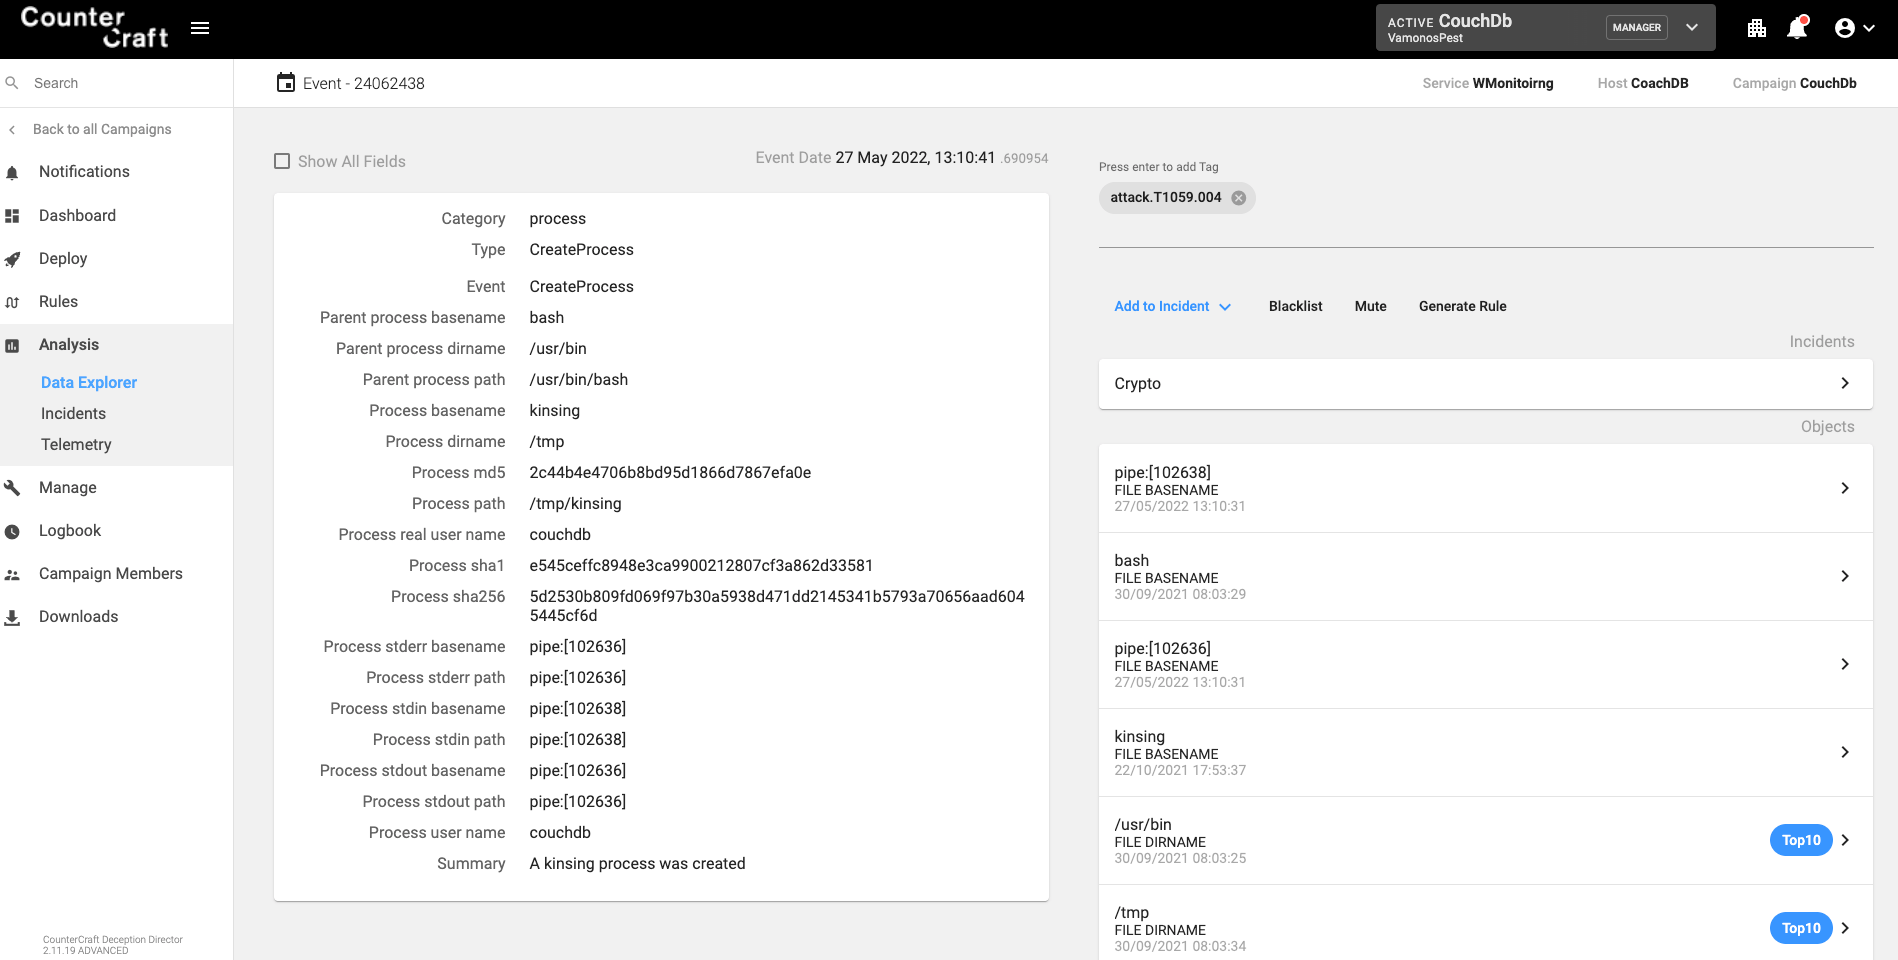The width and height of the screenshot is (1898, 960).
Task: Click the Process path /tmp/kinsing value
Action: click(x=575, y=504)
